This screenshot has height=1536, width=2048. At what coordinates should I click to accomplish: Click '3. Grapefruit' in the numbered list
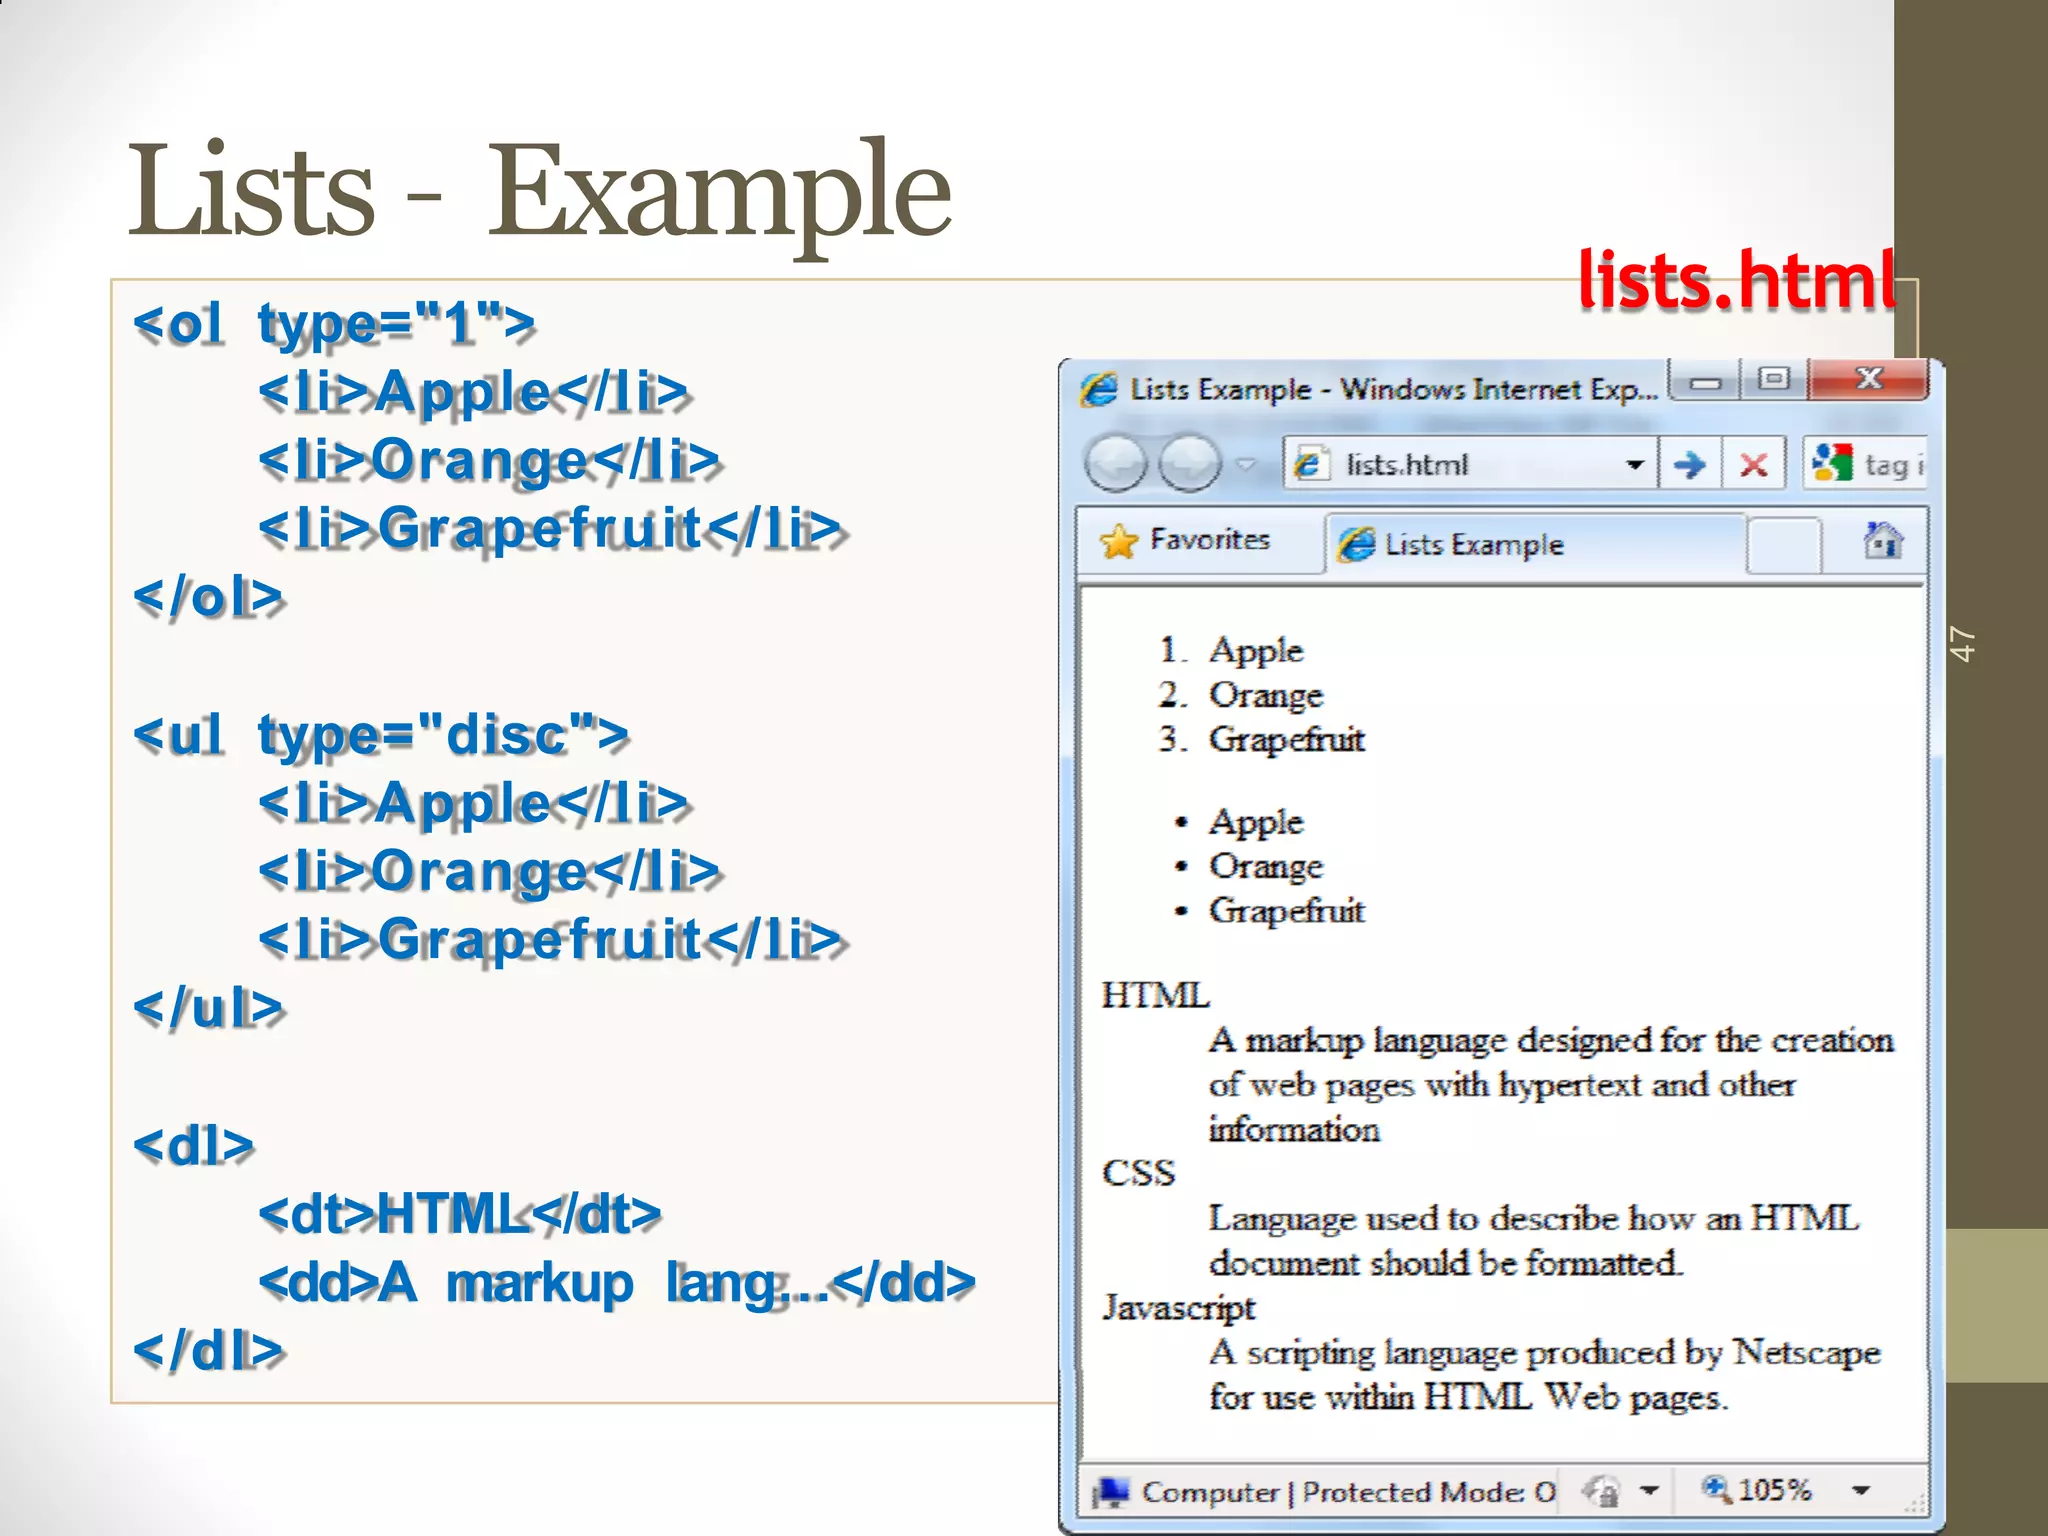1262,740
